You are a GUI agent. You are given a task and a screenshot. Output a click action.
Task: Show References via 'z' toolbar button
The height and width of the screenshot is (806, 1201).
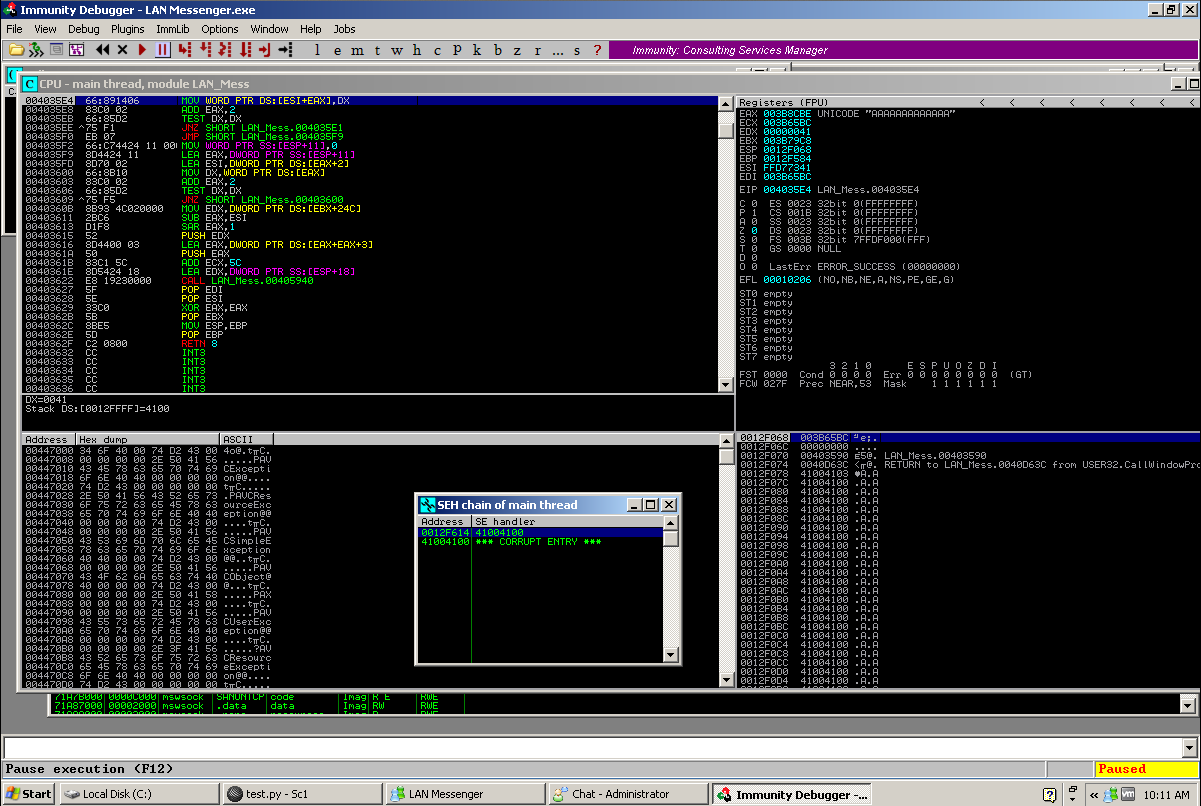(517, 49)
